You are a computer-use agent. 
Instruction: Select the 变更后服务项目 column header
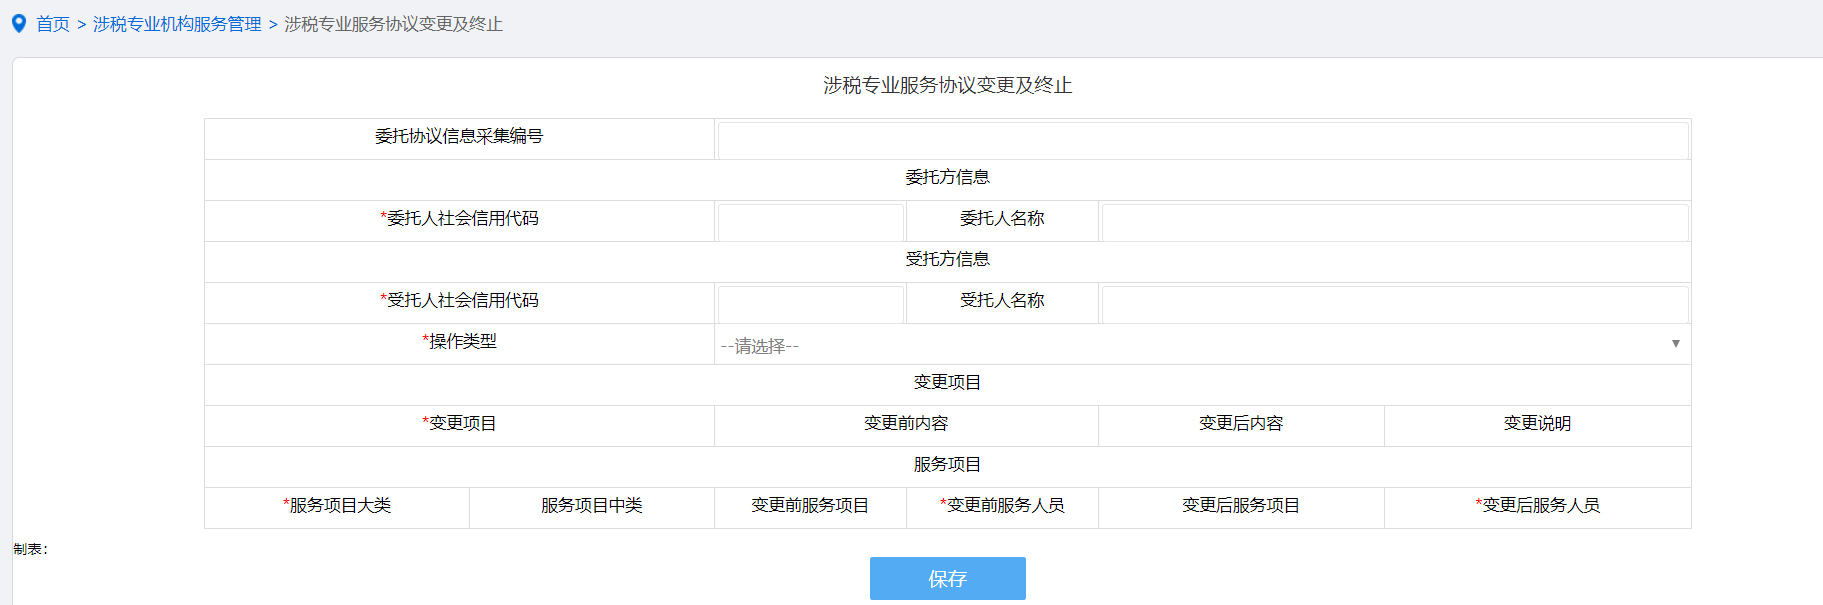pos(1241,506)
